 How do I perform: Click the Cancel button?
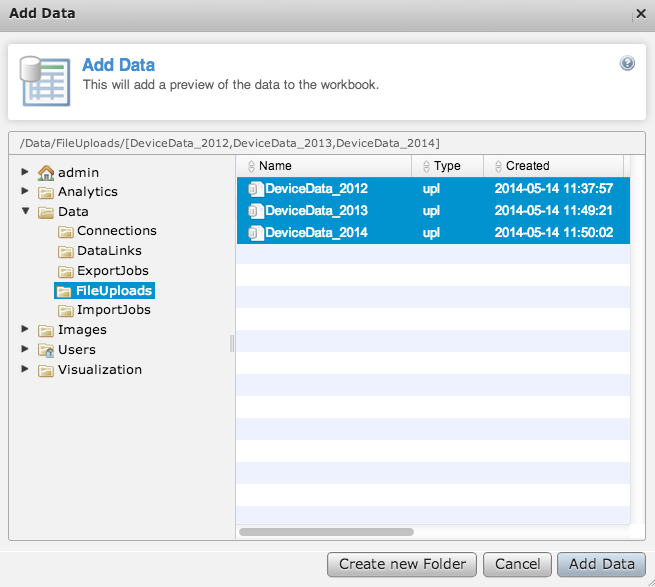click(x=518, y=564)
